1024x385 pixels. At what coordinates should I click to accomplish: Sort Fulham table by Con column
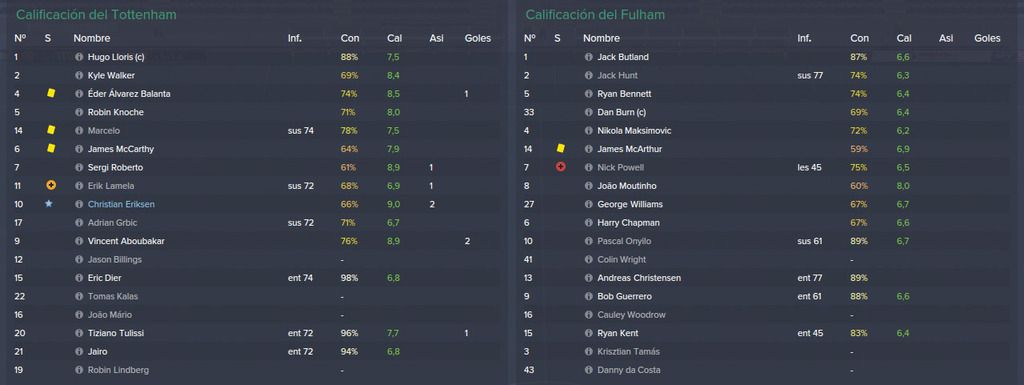pos(859,38)
